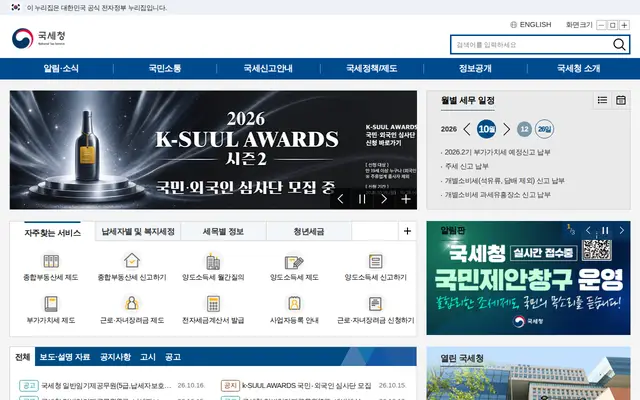640x400 pixels.
Task: Open 국세청 일반임기제공무원 공고 notice
Action: (x=106, y=385)
